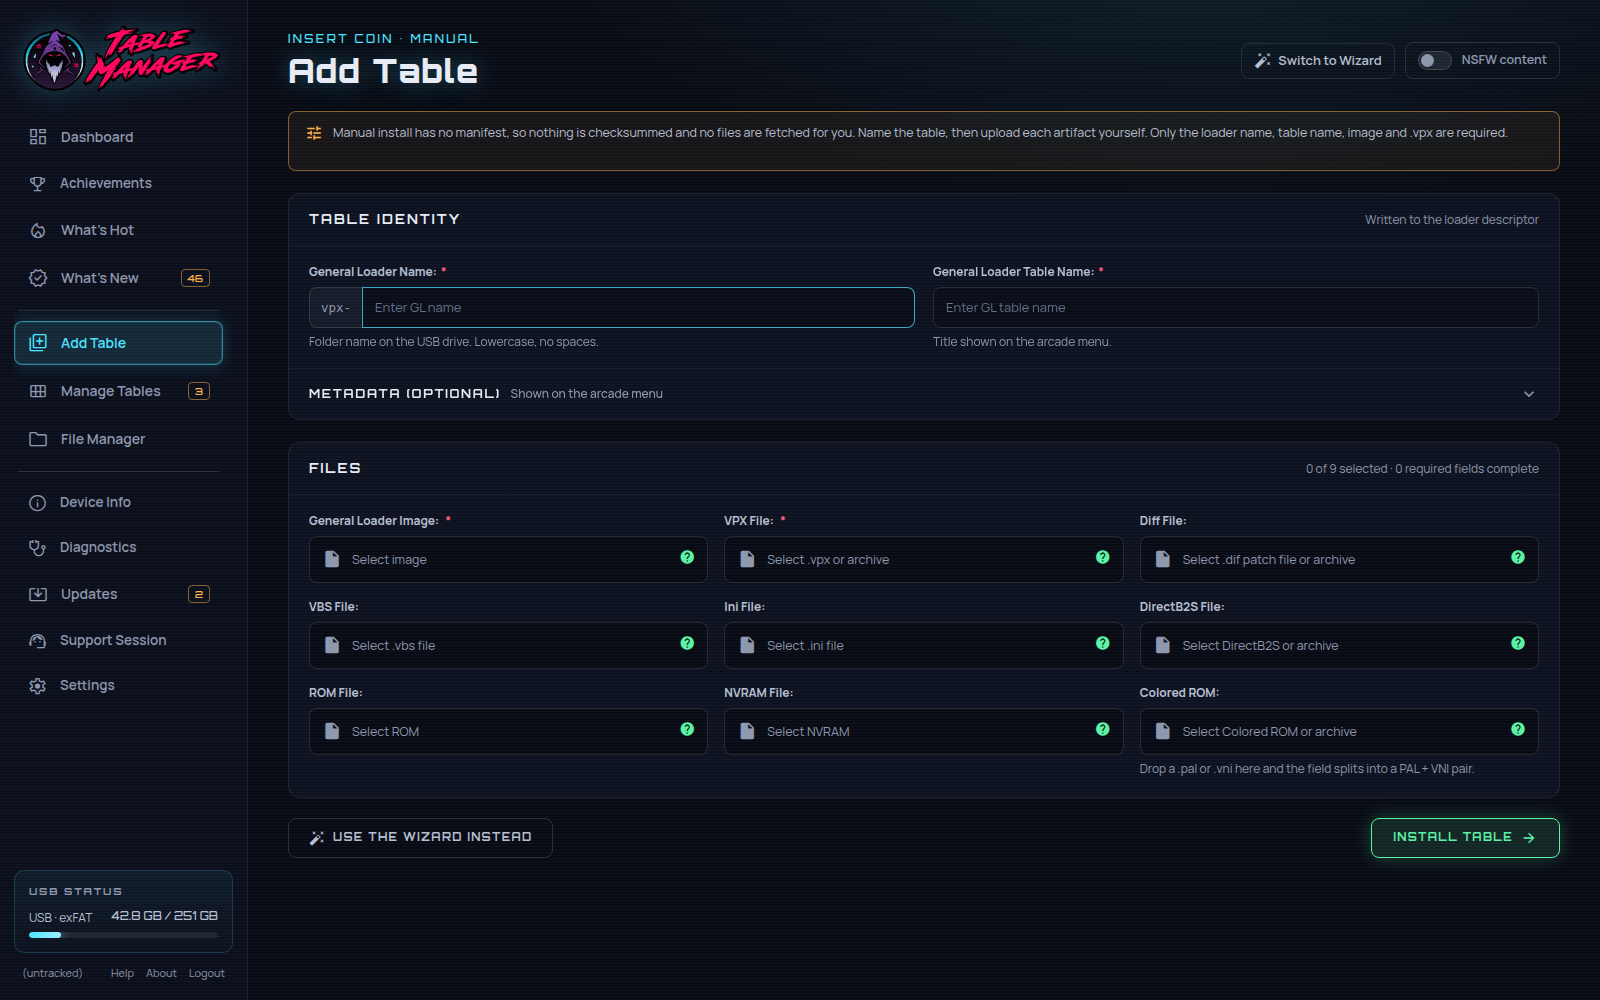Go to Achievements in the sidebar
Viewport: 1600px width, 1000px height.
(x=118, y=183)
